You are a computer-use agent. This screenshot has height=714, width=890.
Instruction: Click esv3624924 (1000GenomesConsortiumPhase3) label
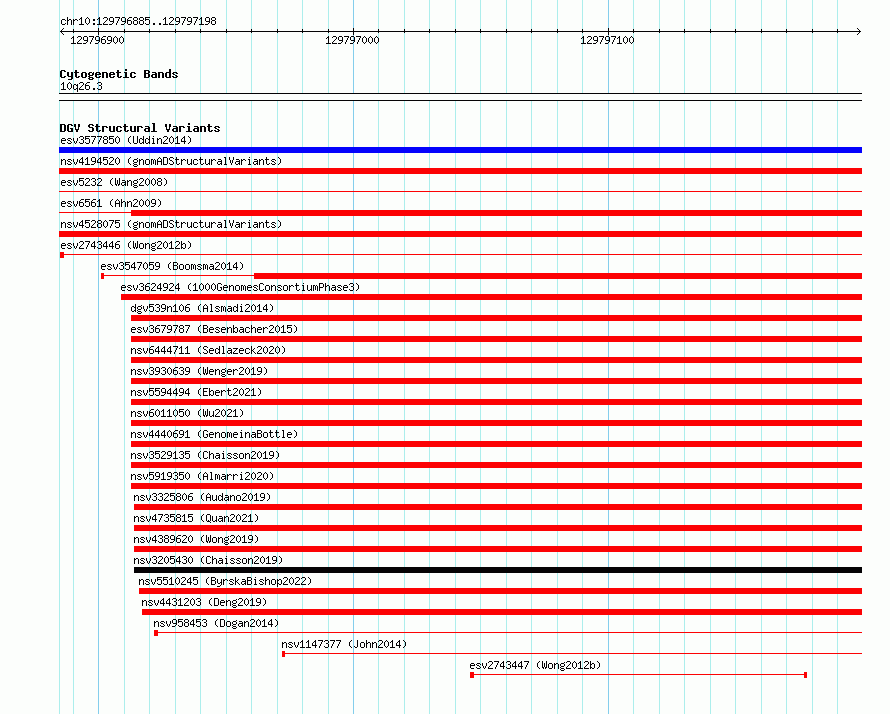pos(240,287)
